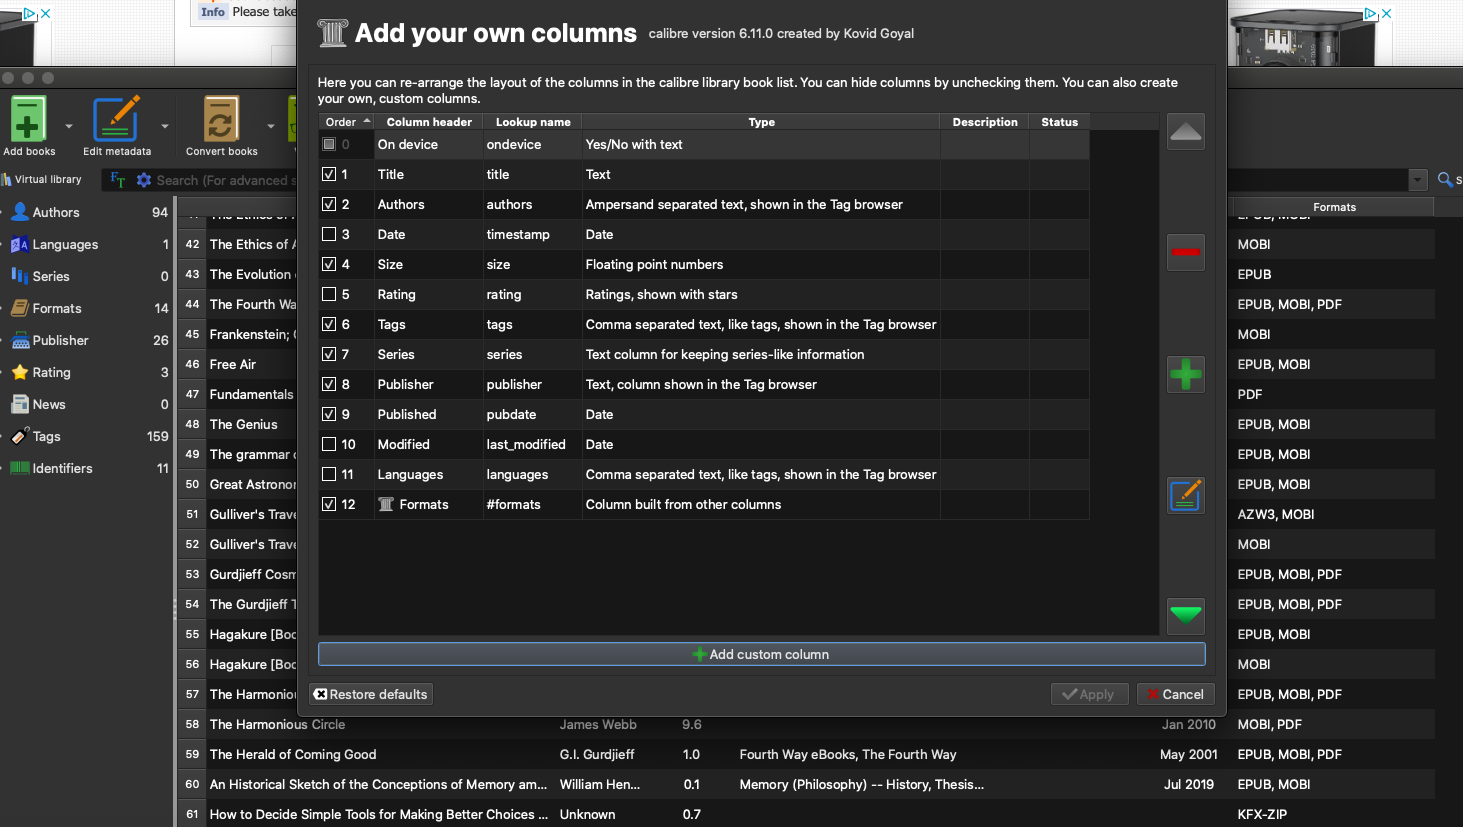
Task: Click the Lookup name column header
Action: [x=533, y=122]
